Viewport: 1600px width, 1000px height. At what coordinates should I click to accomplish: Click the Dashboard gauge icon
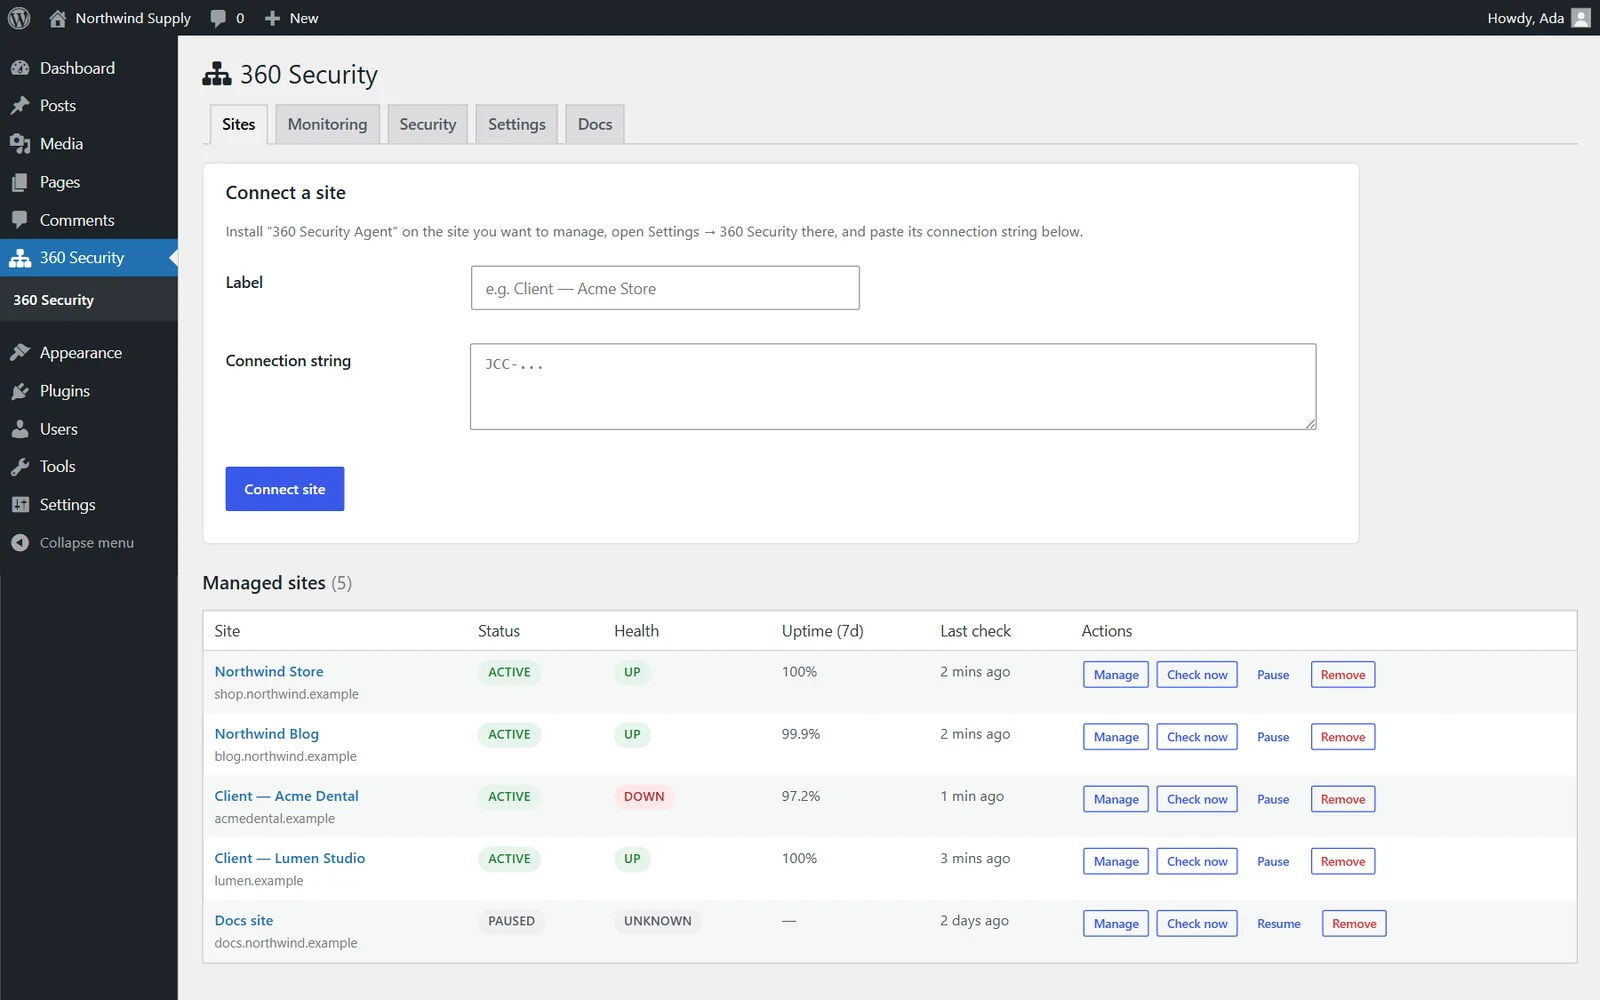click(20, 68)
